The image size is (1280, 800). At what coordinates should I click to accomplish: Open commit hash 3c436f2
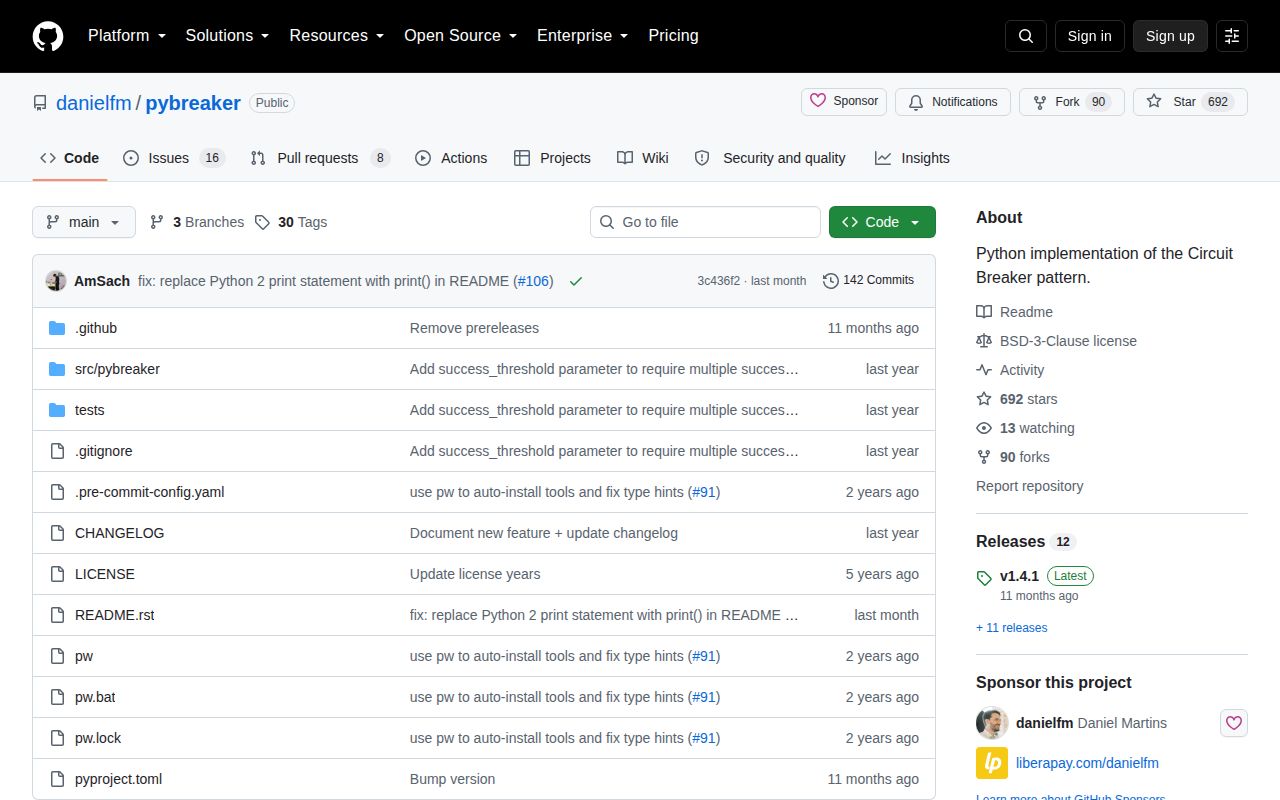719,281
